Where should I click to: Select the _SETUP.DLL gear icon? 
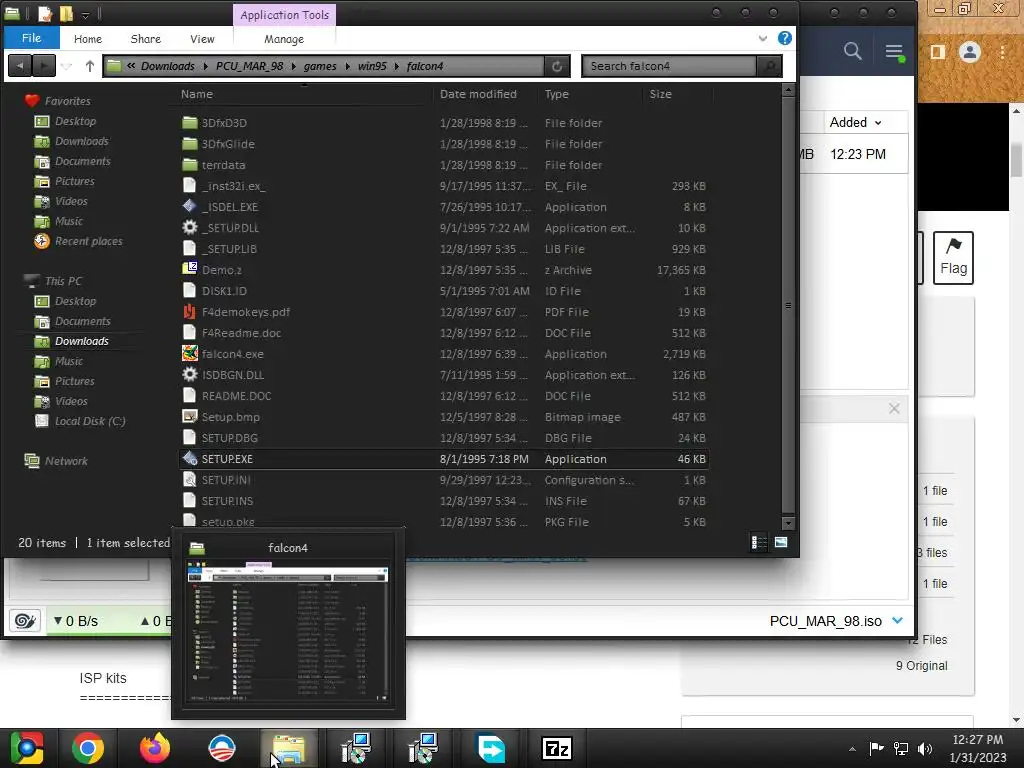coord(189,227)
